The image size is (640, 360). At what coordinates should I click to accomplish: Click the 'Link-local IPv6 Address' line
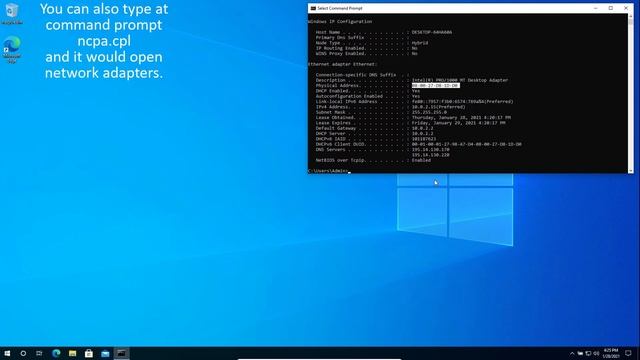tap(414, 102)
